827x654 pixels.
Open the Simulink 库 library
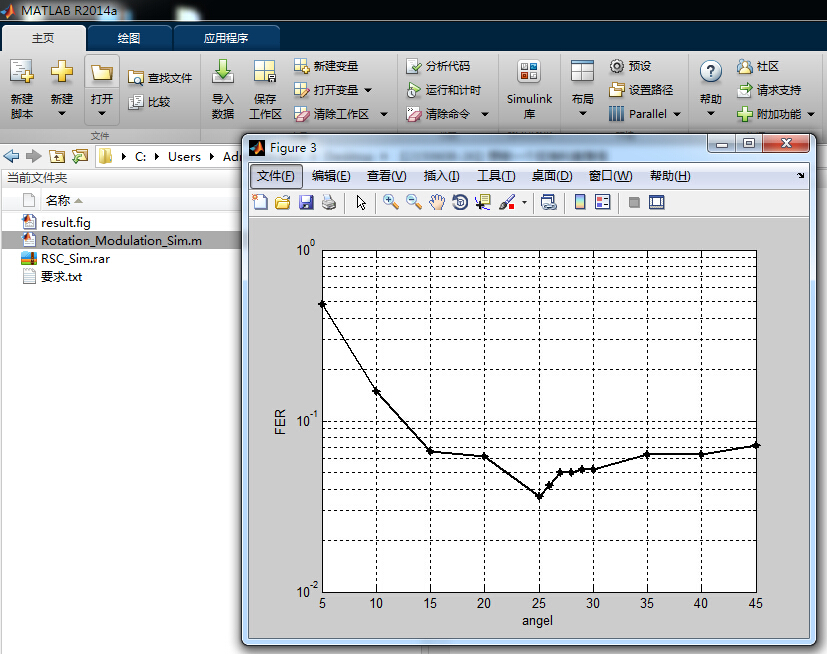(529, 89)
